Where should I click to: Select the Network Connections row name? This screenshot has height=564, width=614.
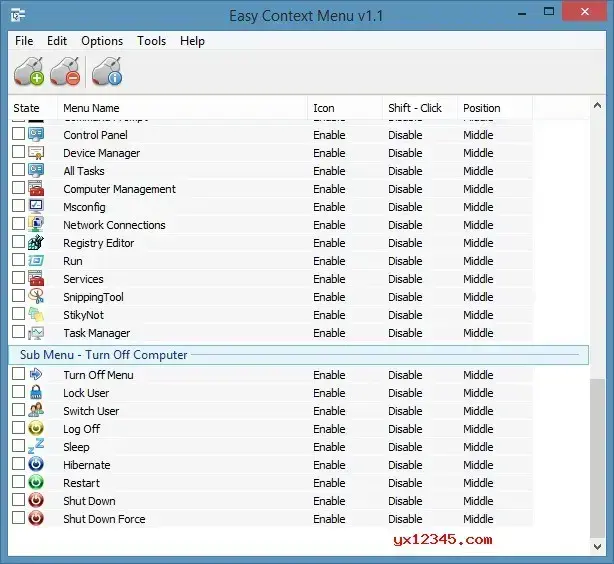point(114,225)
